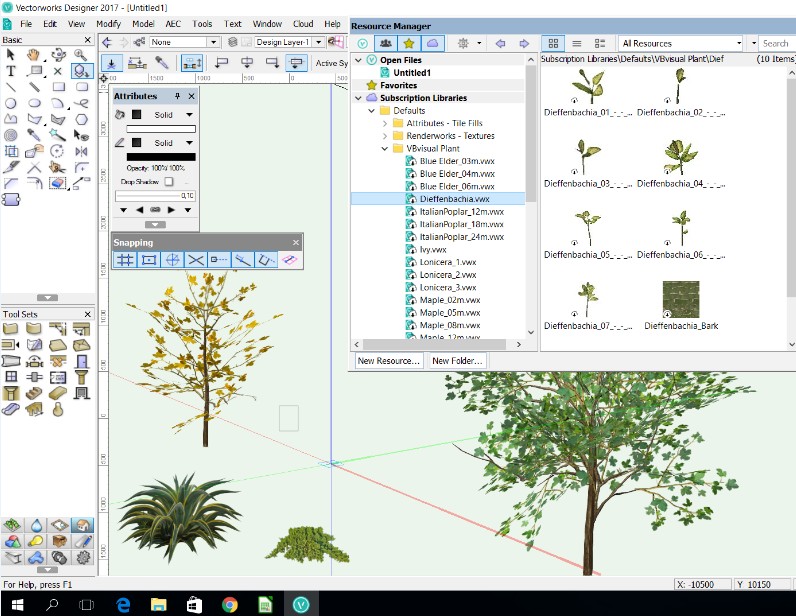Select the Pan hand tool
Screen dimensions: 796x616
tap(34, 54)
